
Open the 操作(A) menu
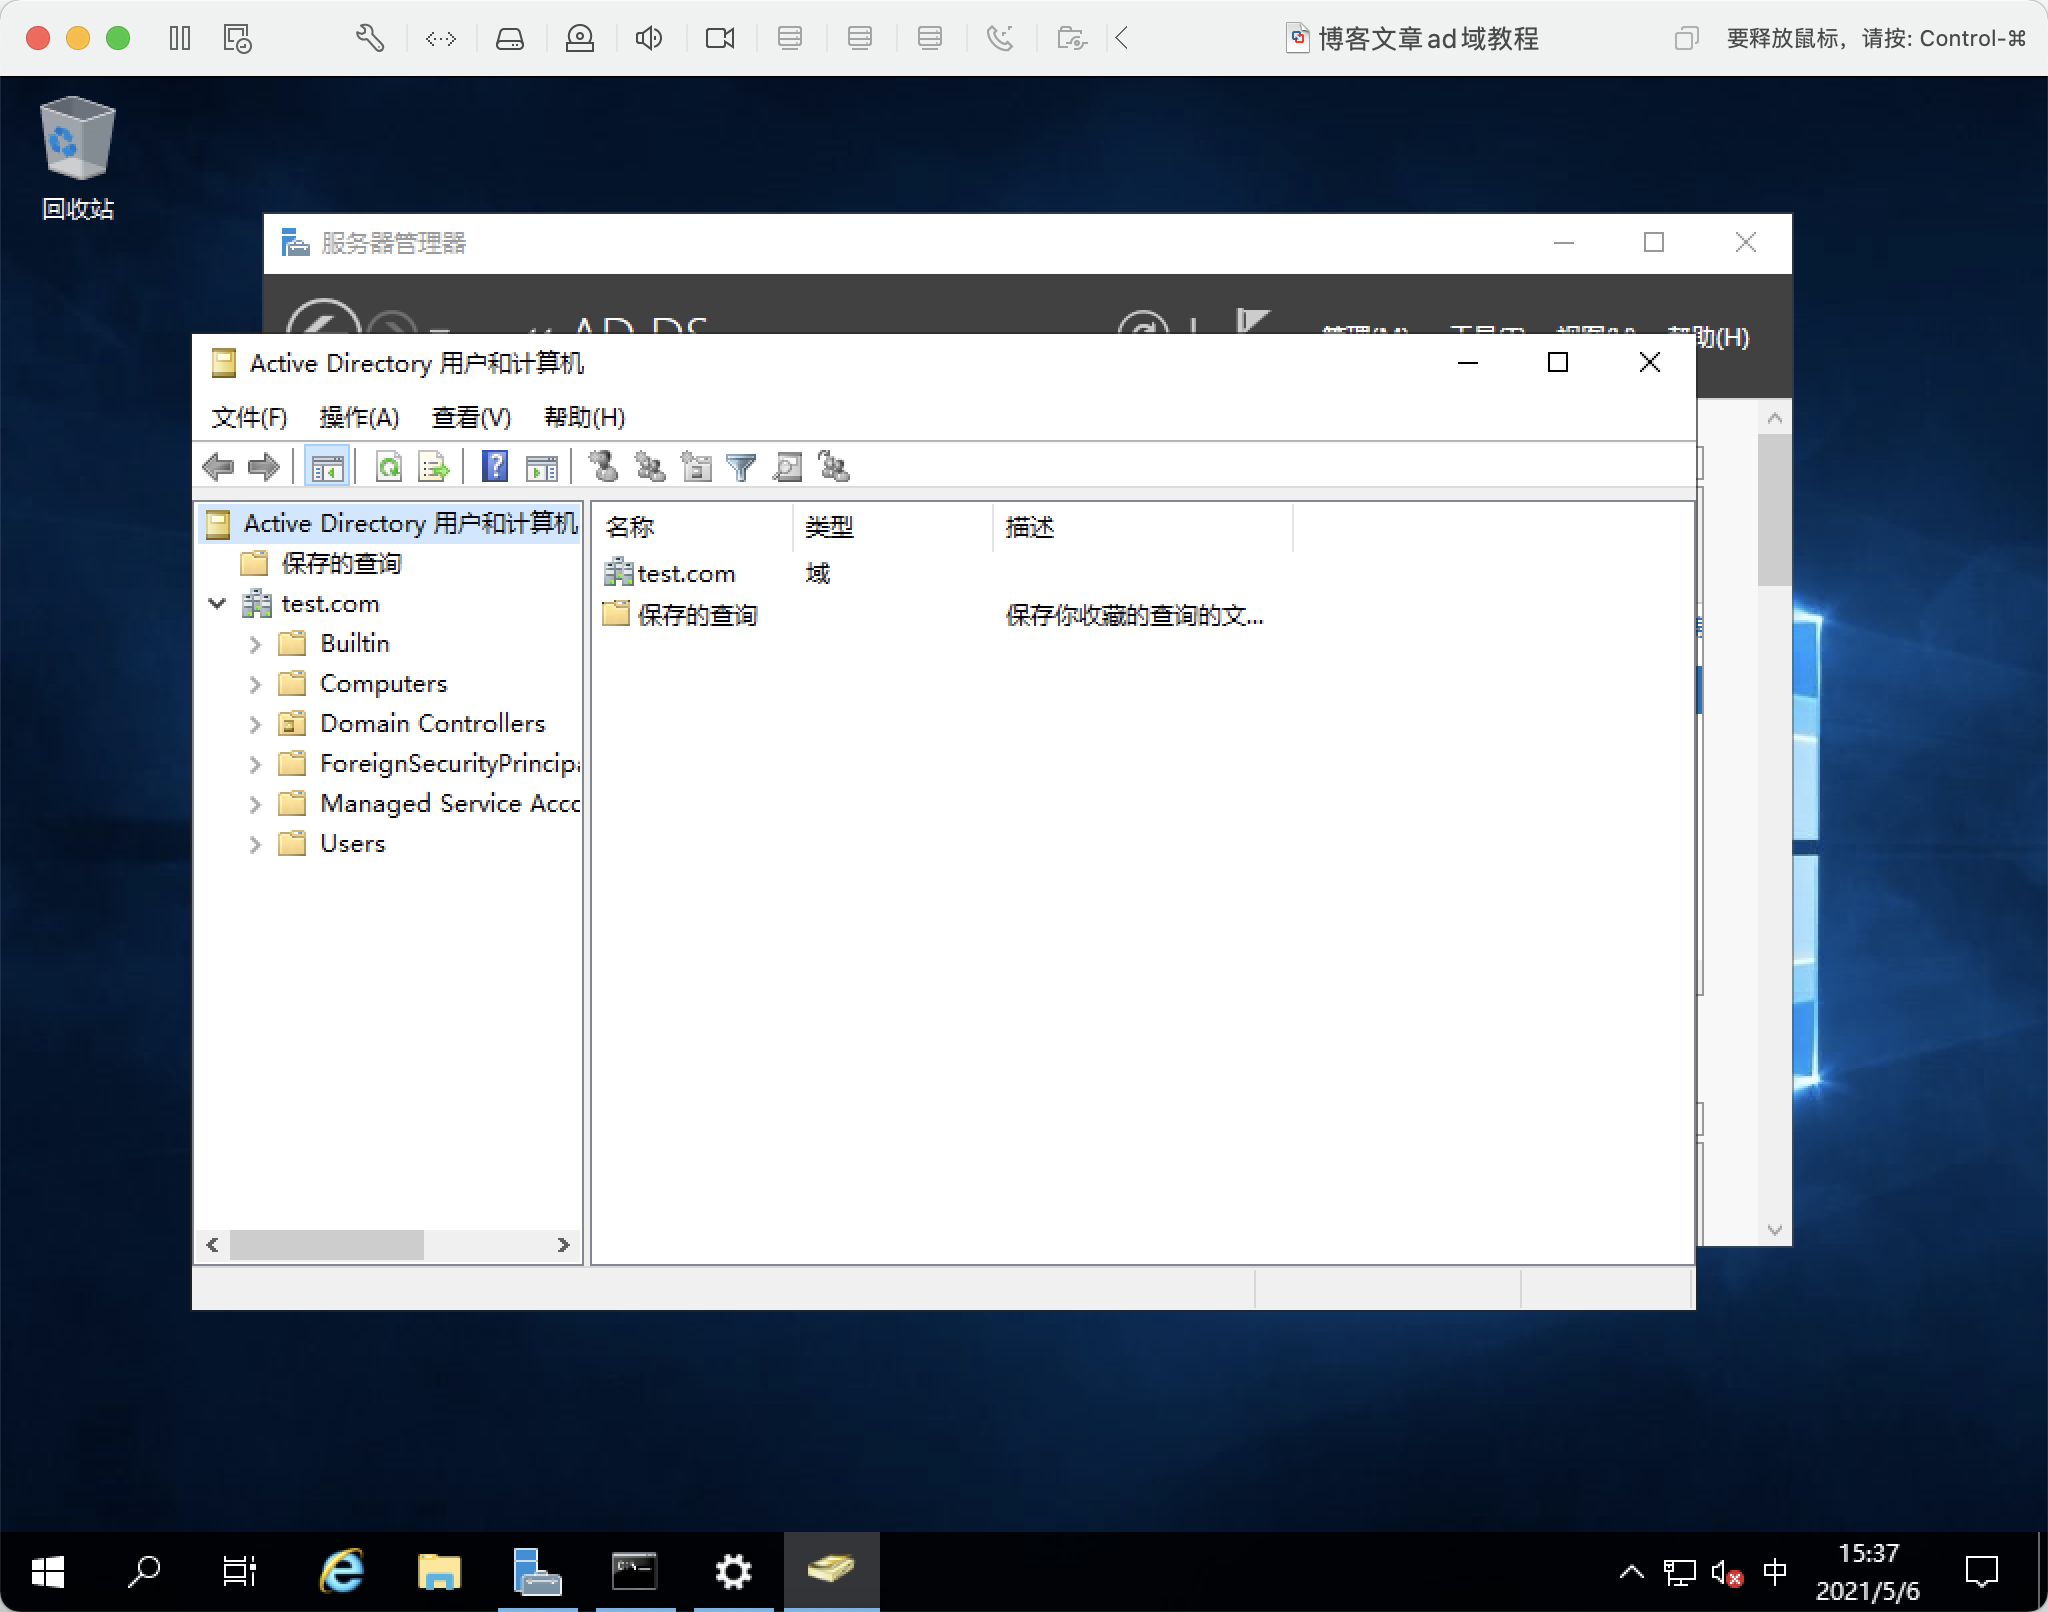[x=358, y=417]
